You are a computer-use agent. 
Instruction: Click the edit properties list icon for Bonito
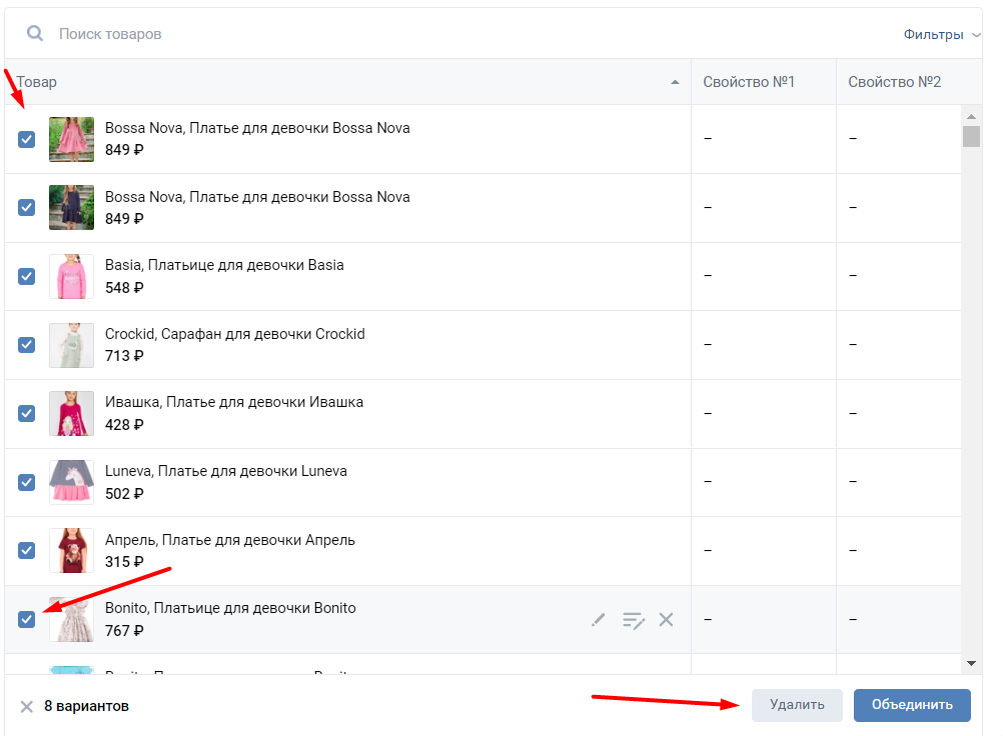(633, 620)
